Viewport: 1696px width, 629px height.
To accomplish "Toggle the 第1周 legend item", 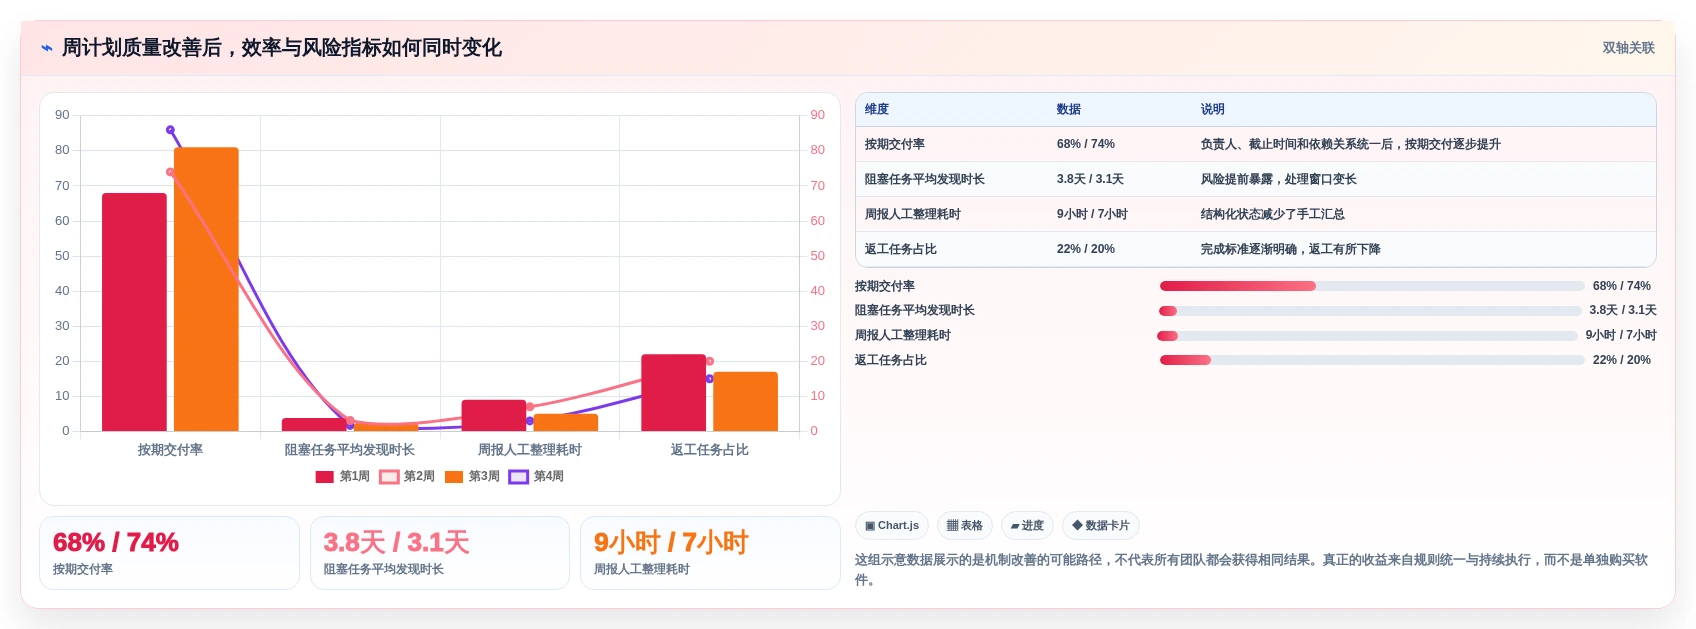I will tap(342, 477).
